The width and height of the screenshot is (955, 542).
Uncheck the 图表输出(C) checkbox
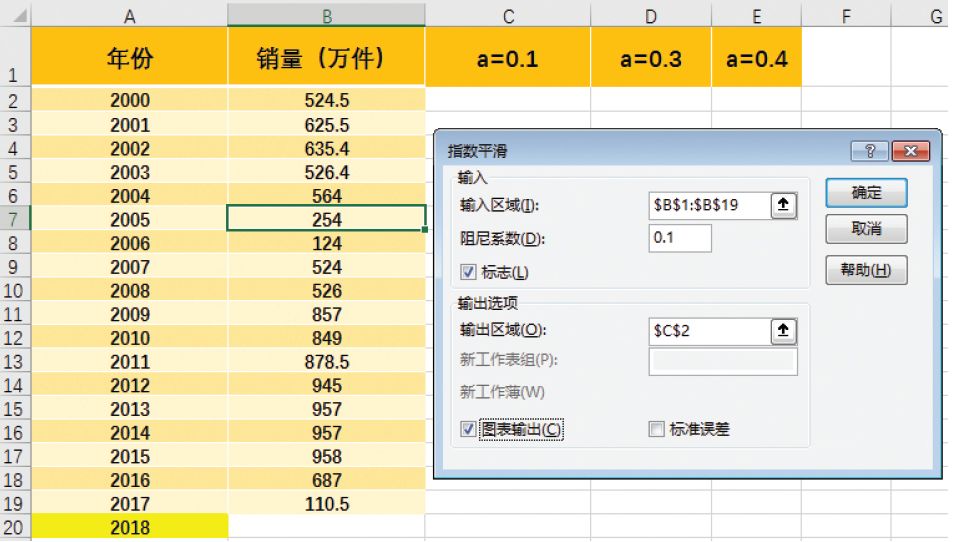(x=468, y=429)
